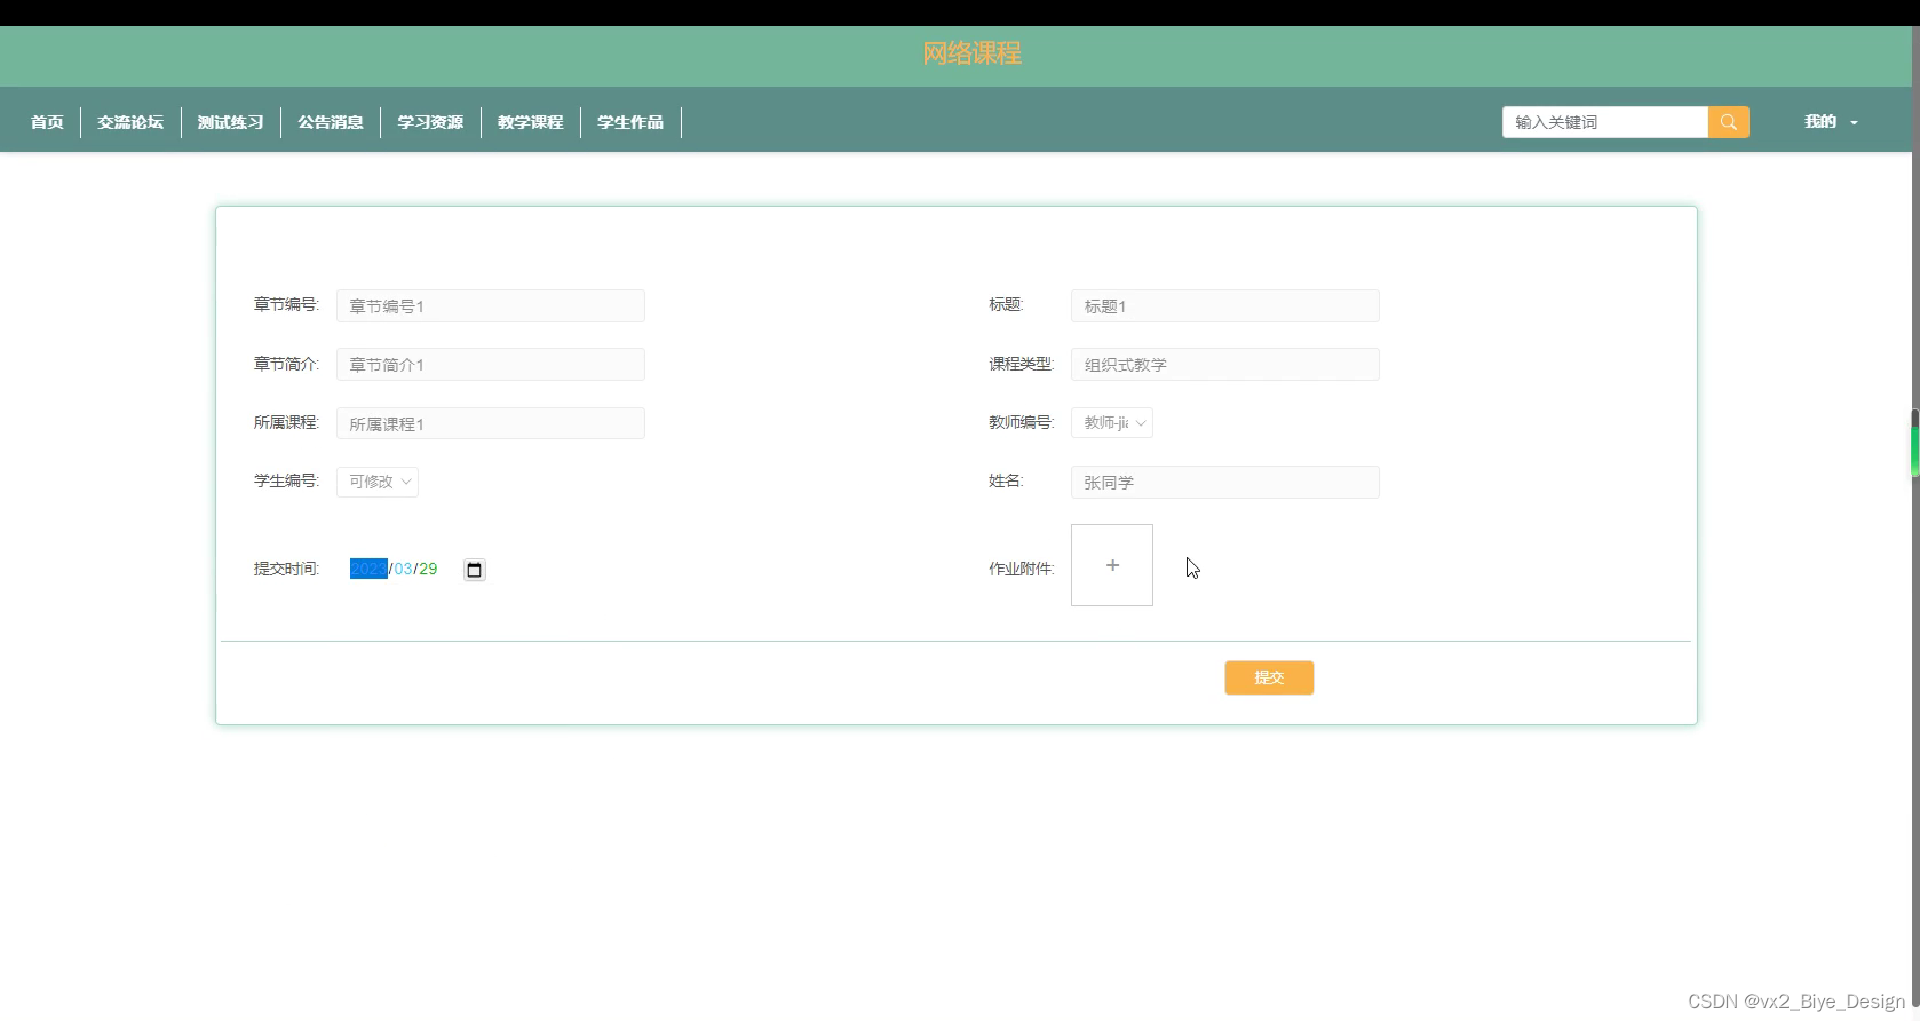Expand the 教师编号 dropdown
Screen dimensions: 1920x1021
(x=1112, y=423)
